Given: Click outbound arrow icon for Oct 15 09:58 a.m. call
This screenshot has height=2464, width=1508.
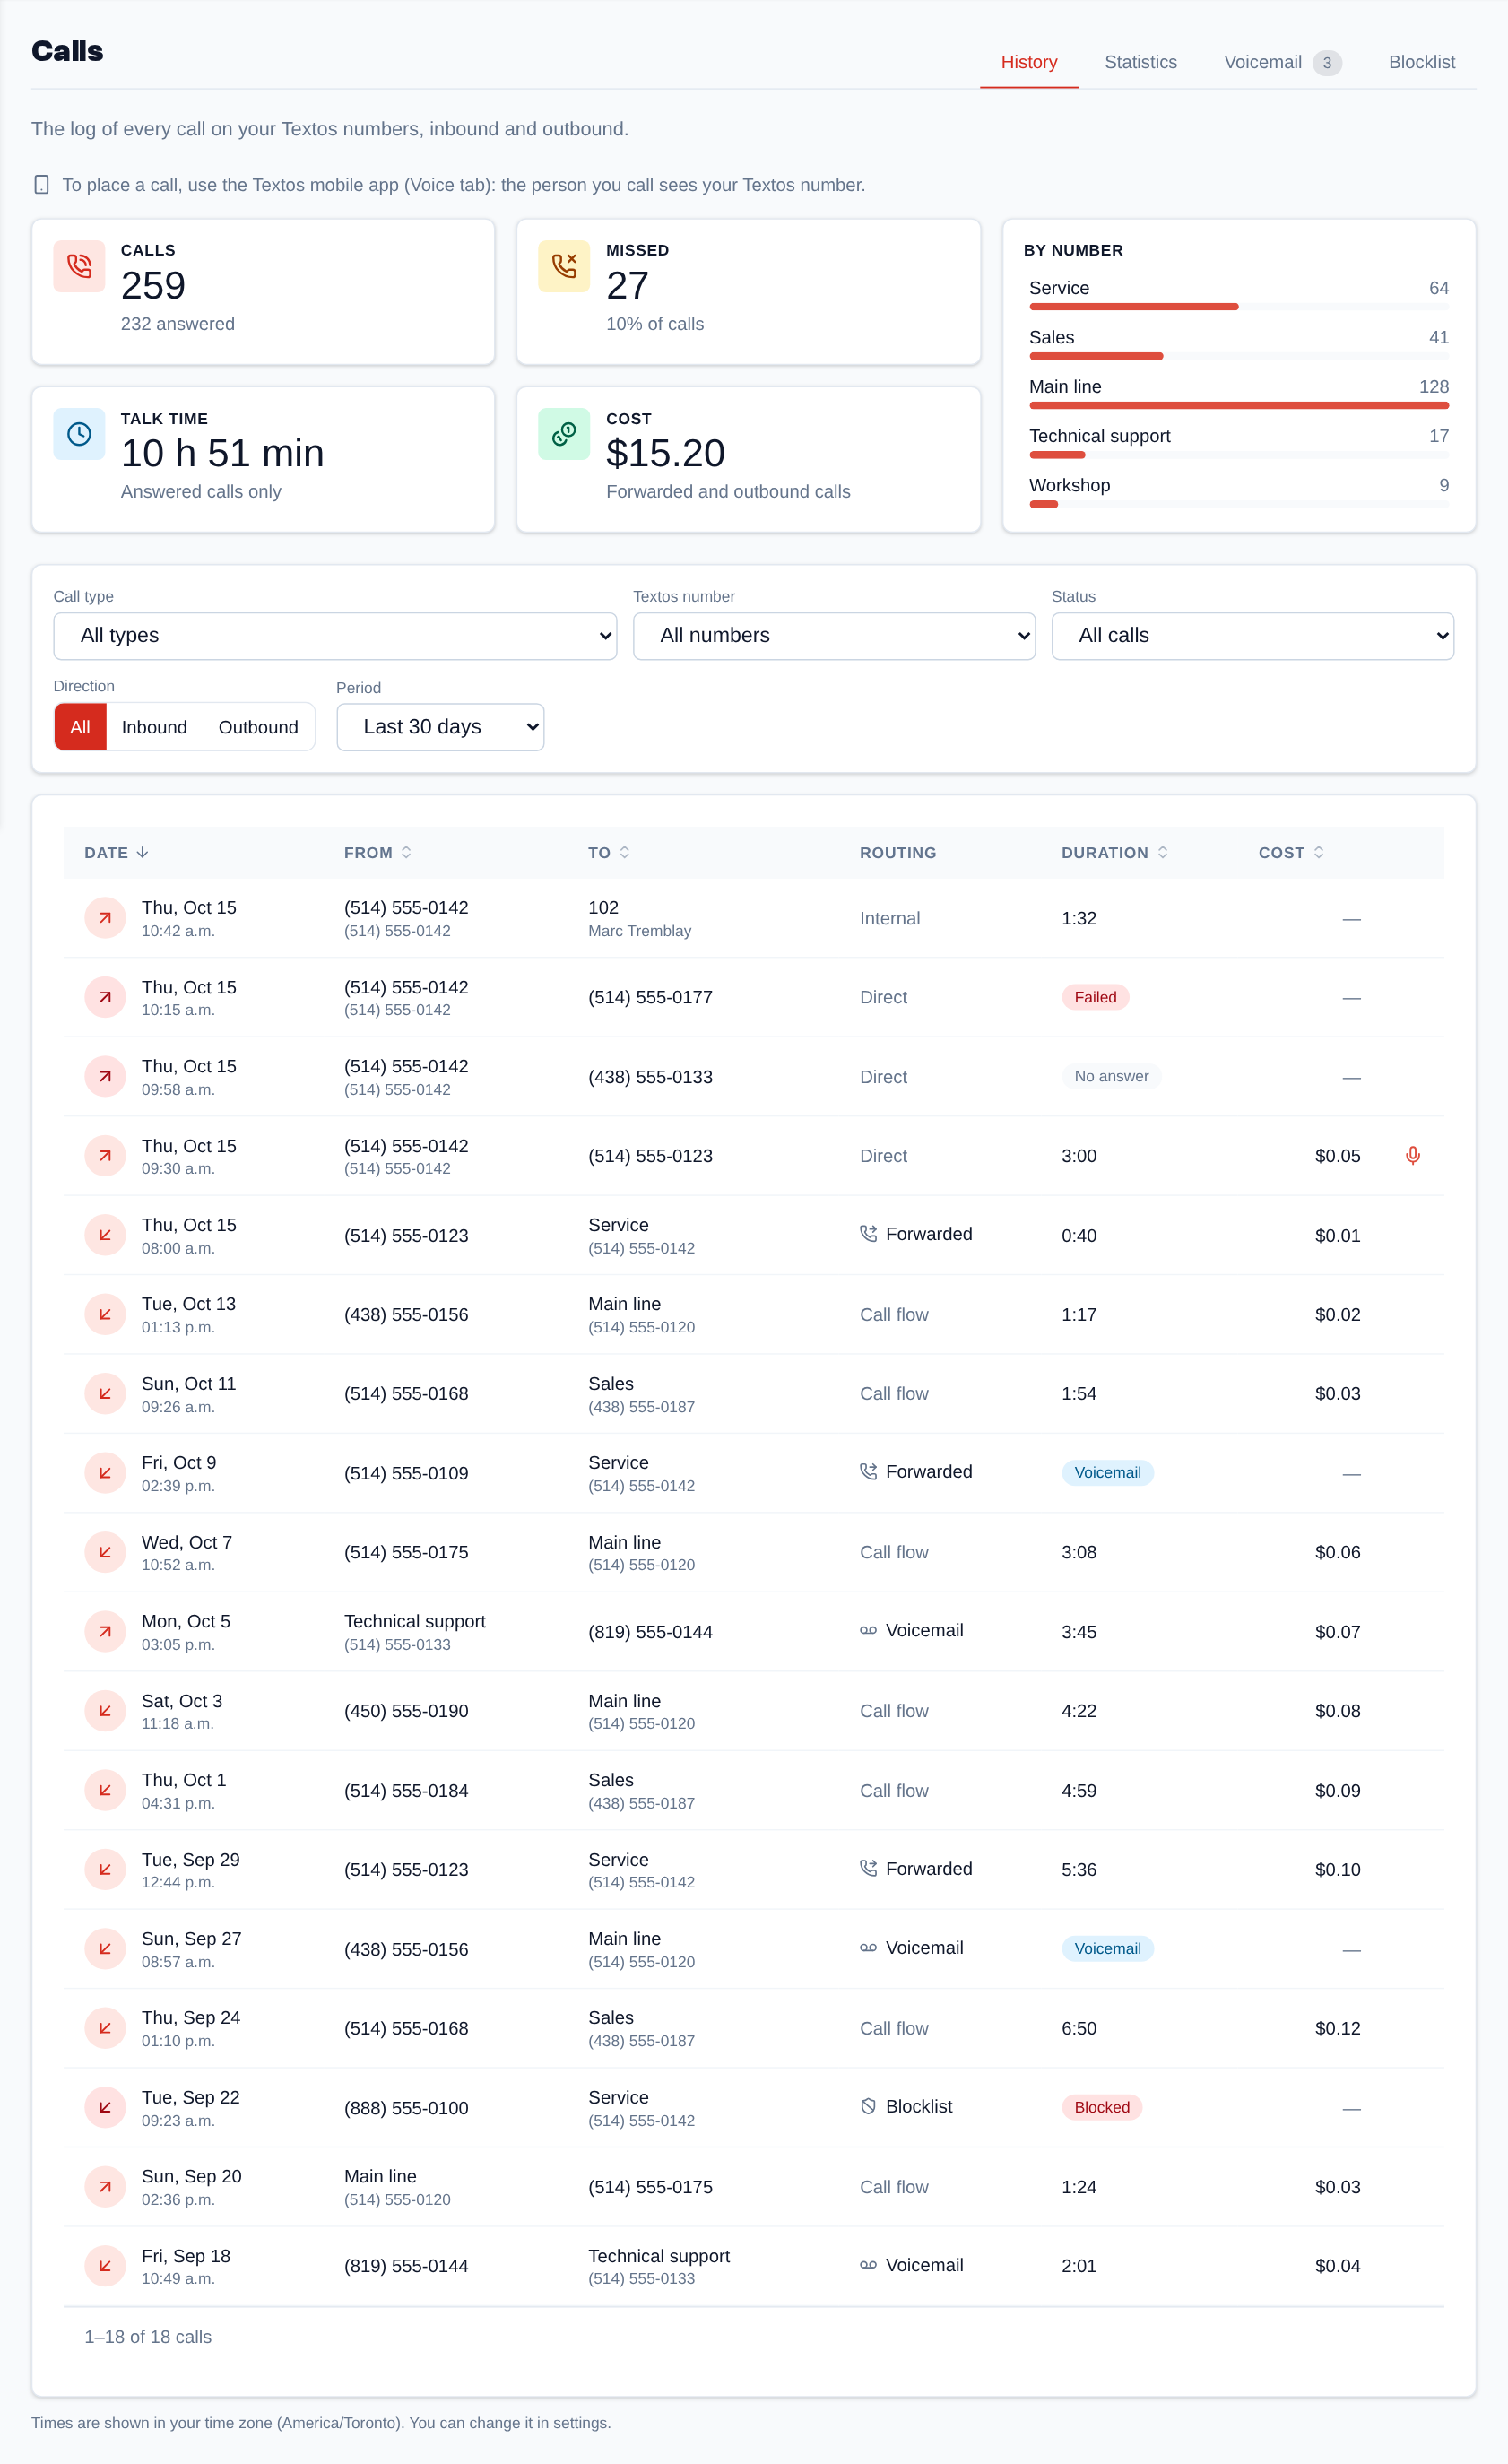Looking at the screenshot, I should (x=105, y=1077).
